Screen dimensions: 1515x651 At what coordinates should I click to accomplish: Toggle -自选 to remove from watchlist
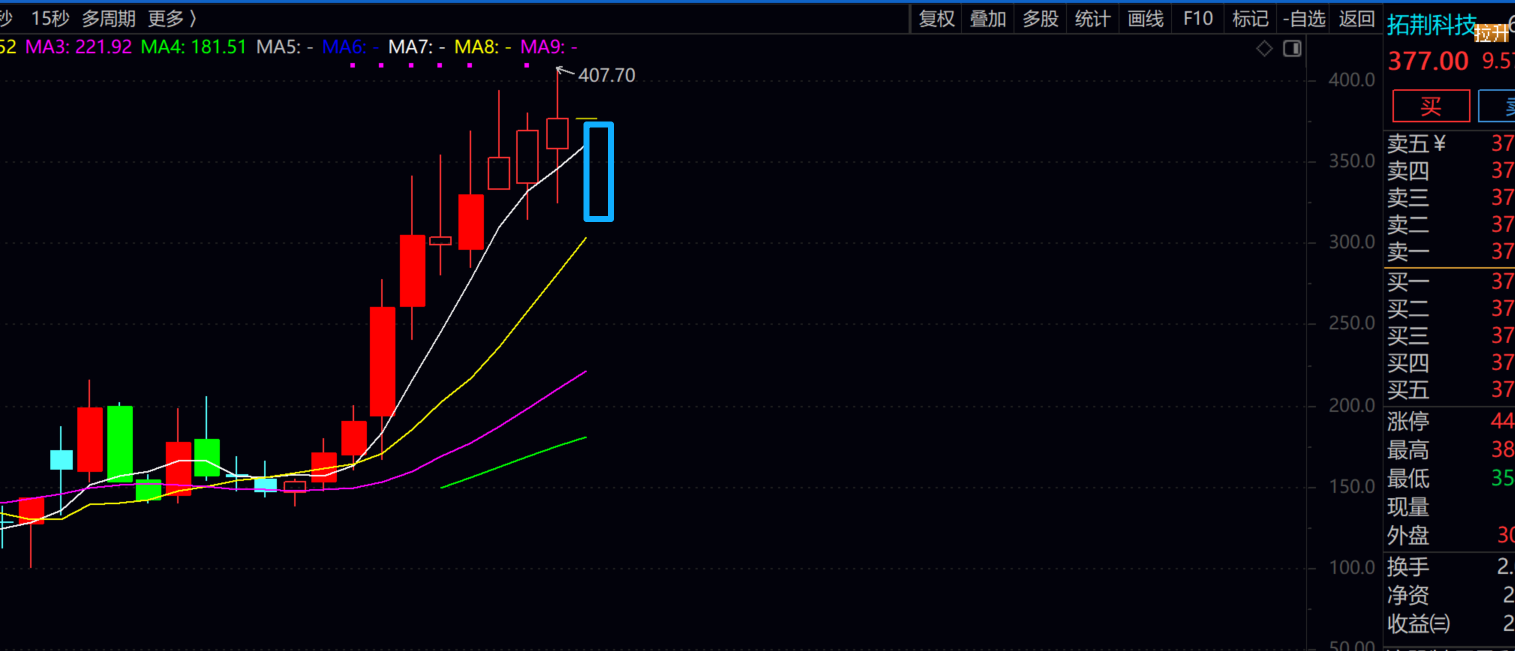pyautogui.click(x=1304, y=18)
